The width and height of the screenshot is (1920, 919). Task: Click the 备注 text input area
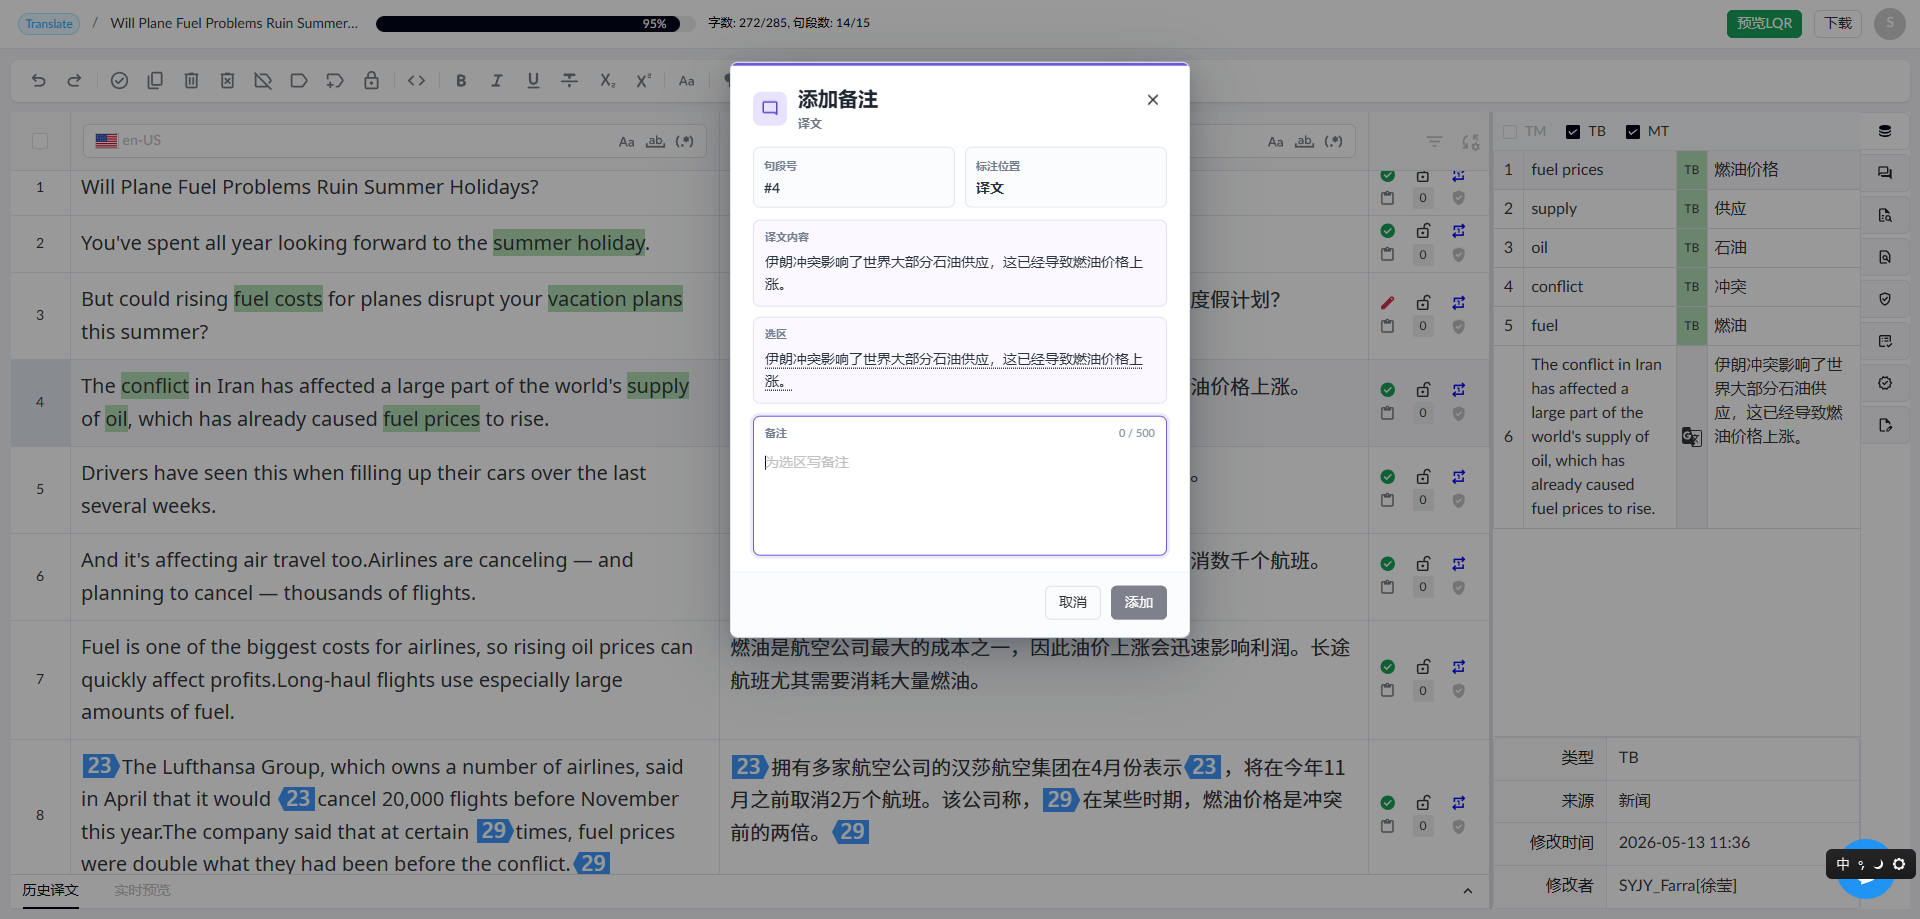coord(960,486)
